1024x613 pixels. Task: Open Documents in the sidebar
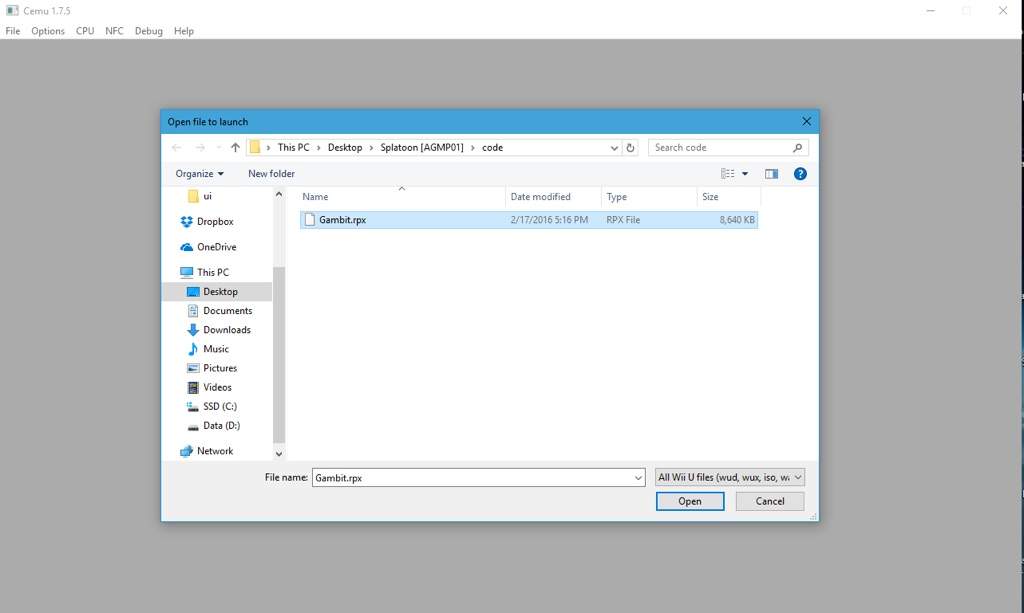227,311
